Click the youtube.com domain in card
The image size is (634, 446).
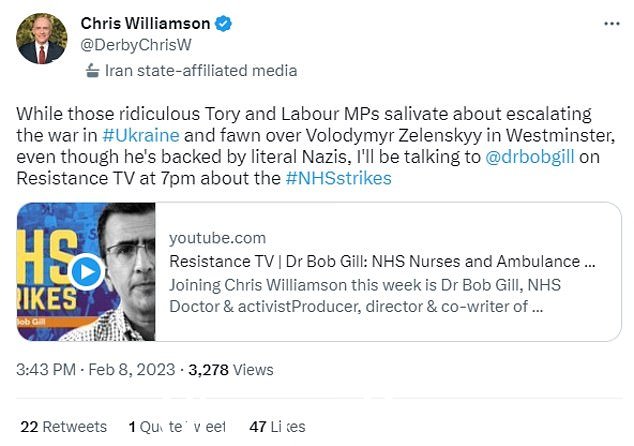coord(217,238)
